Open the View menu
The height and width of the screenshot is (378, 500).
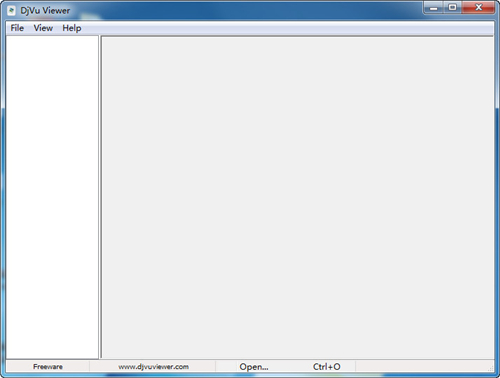tap(43, 28)
